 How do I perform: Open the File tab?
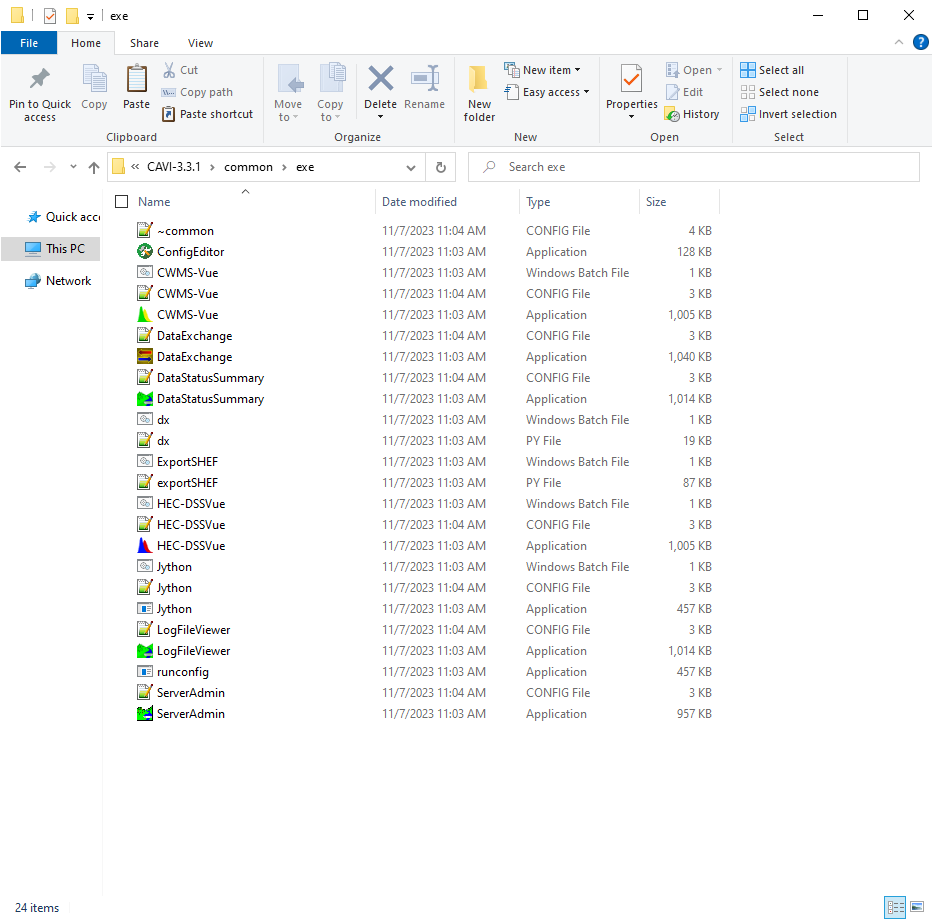click(29, 43)
